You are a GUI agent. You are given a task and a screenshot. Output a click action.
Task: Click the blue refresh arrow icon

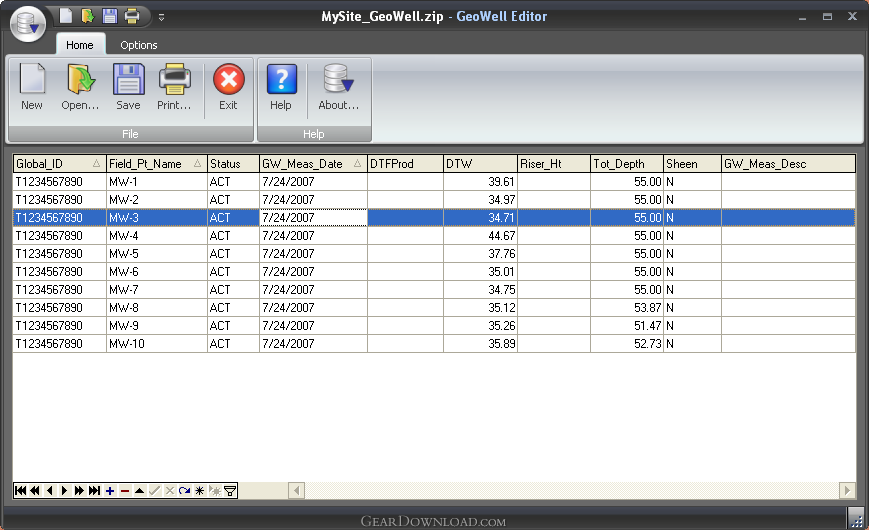click(185, 491)
